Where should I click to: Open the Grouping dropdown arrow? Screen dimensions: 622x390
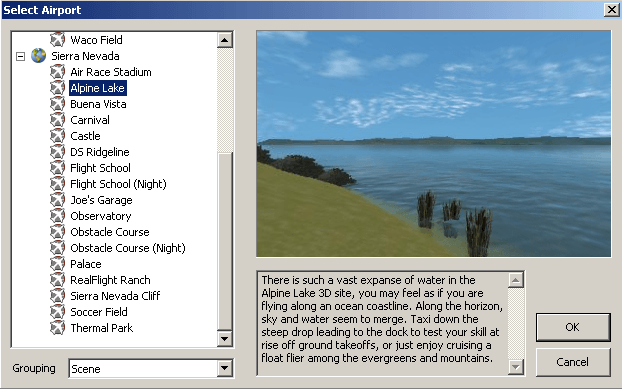(x=225, y=368)
